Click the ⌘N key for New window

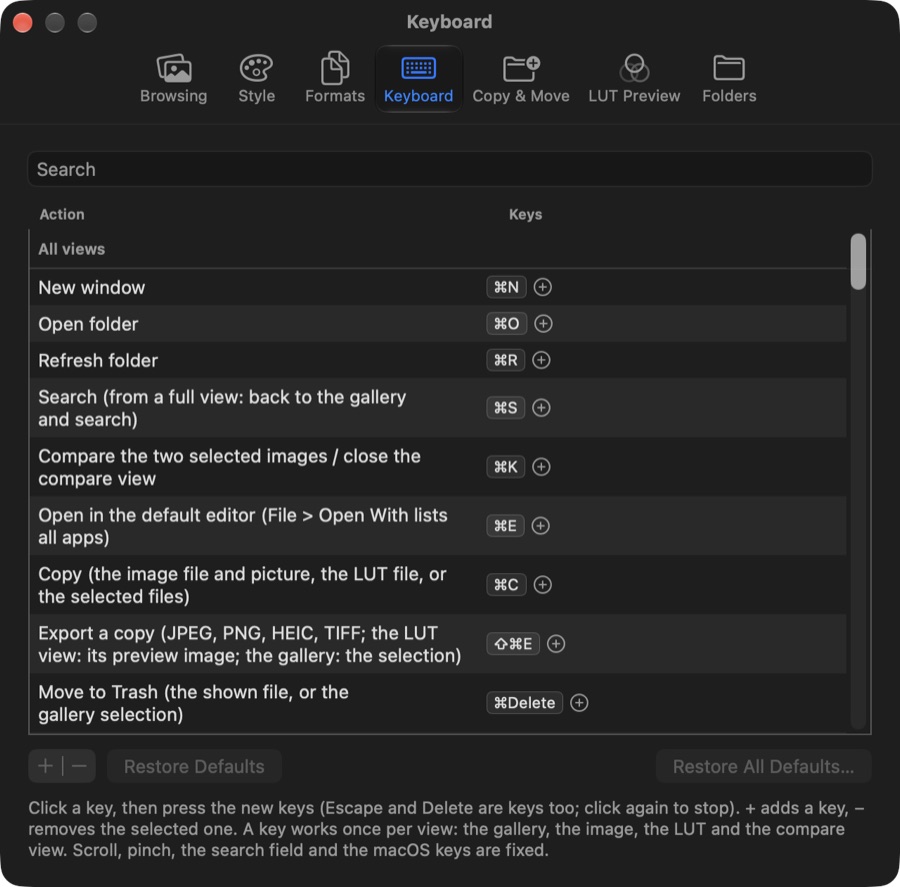point(506,287)
